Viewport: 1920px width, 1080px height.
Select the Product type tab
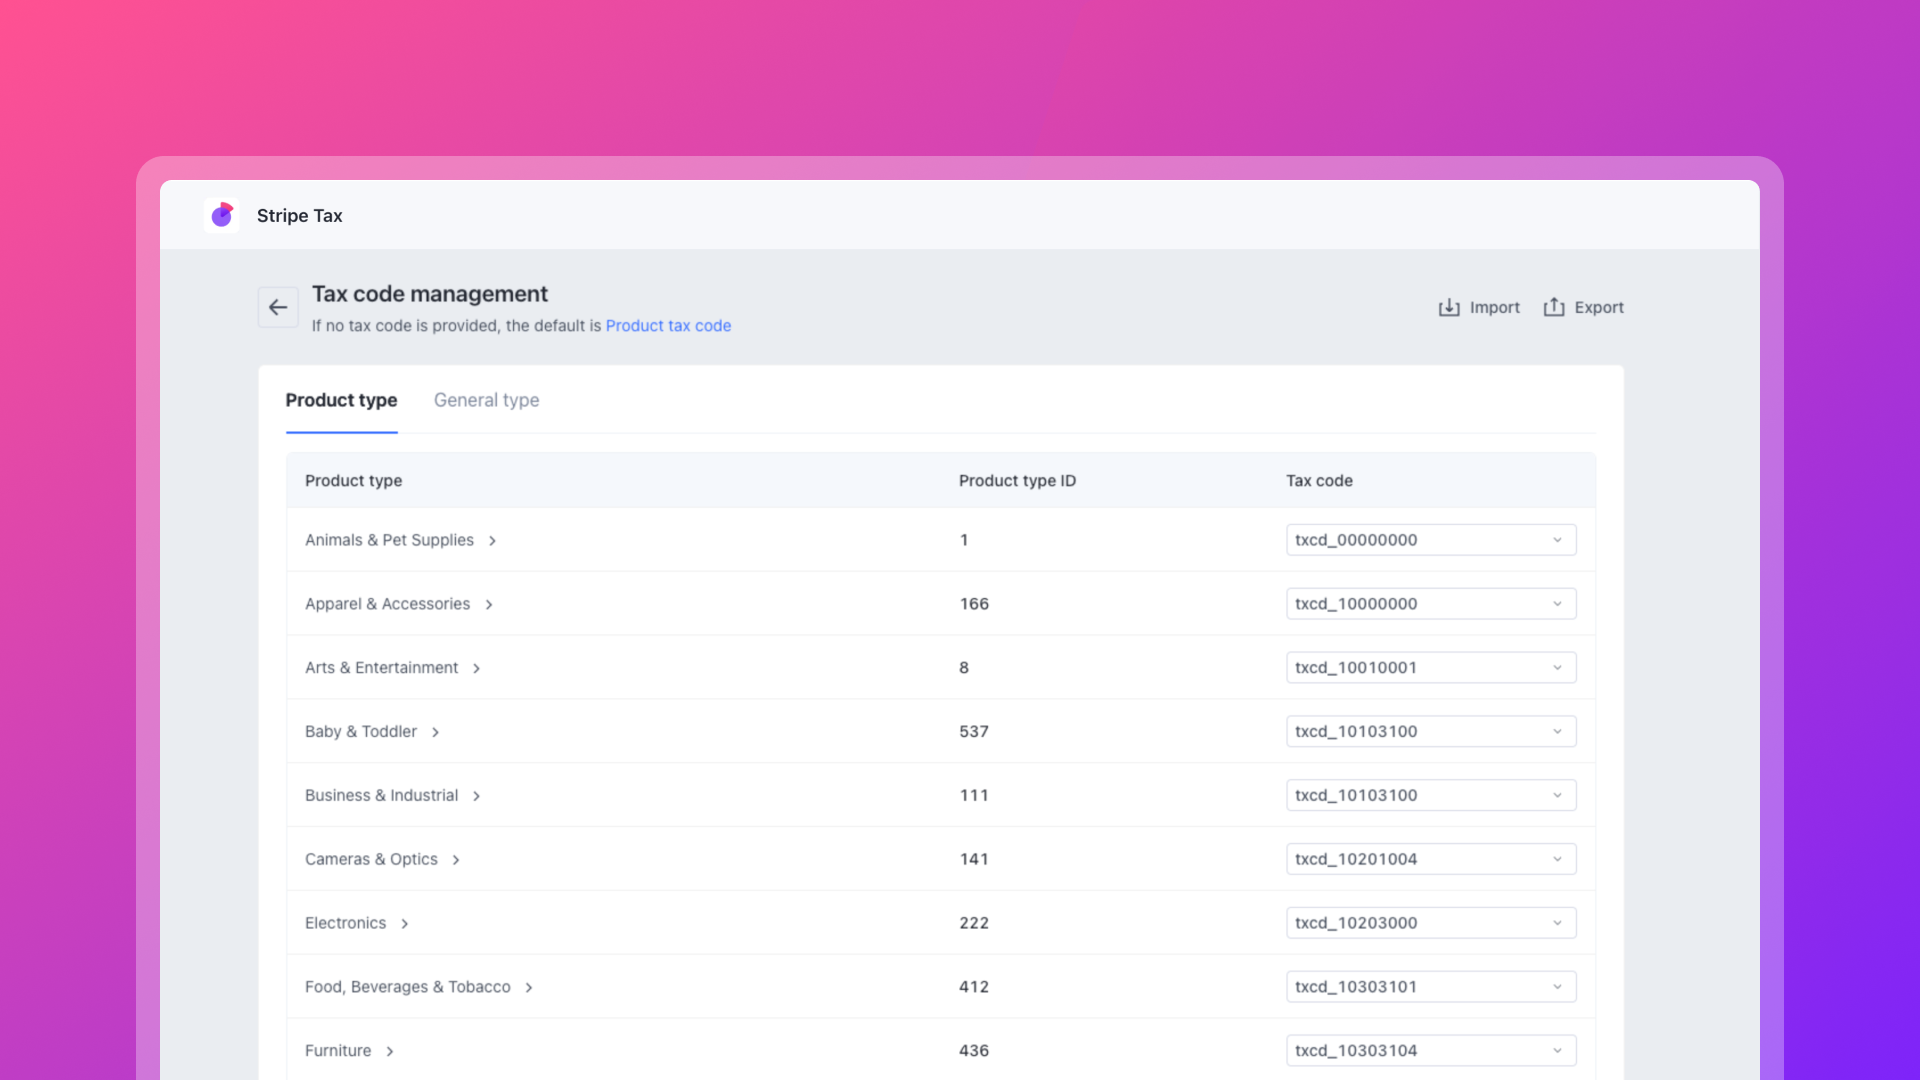click(x=341, y=400)
